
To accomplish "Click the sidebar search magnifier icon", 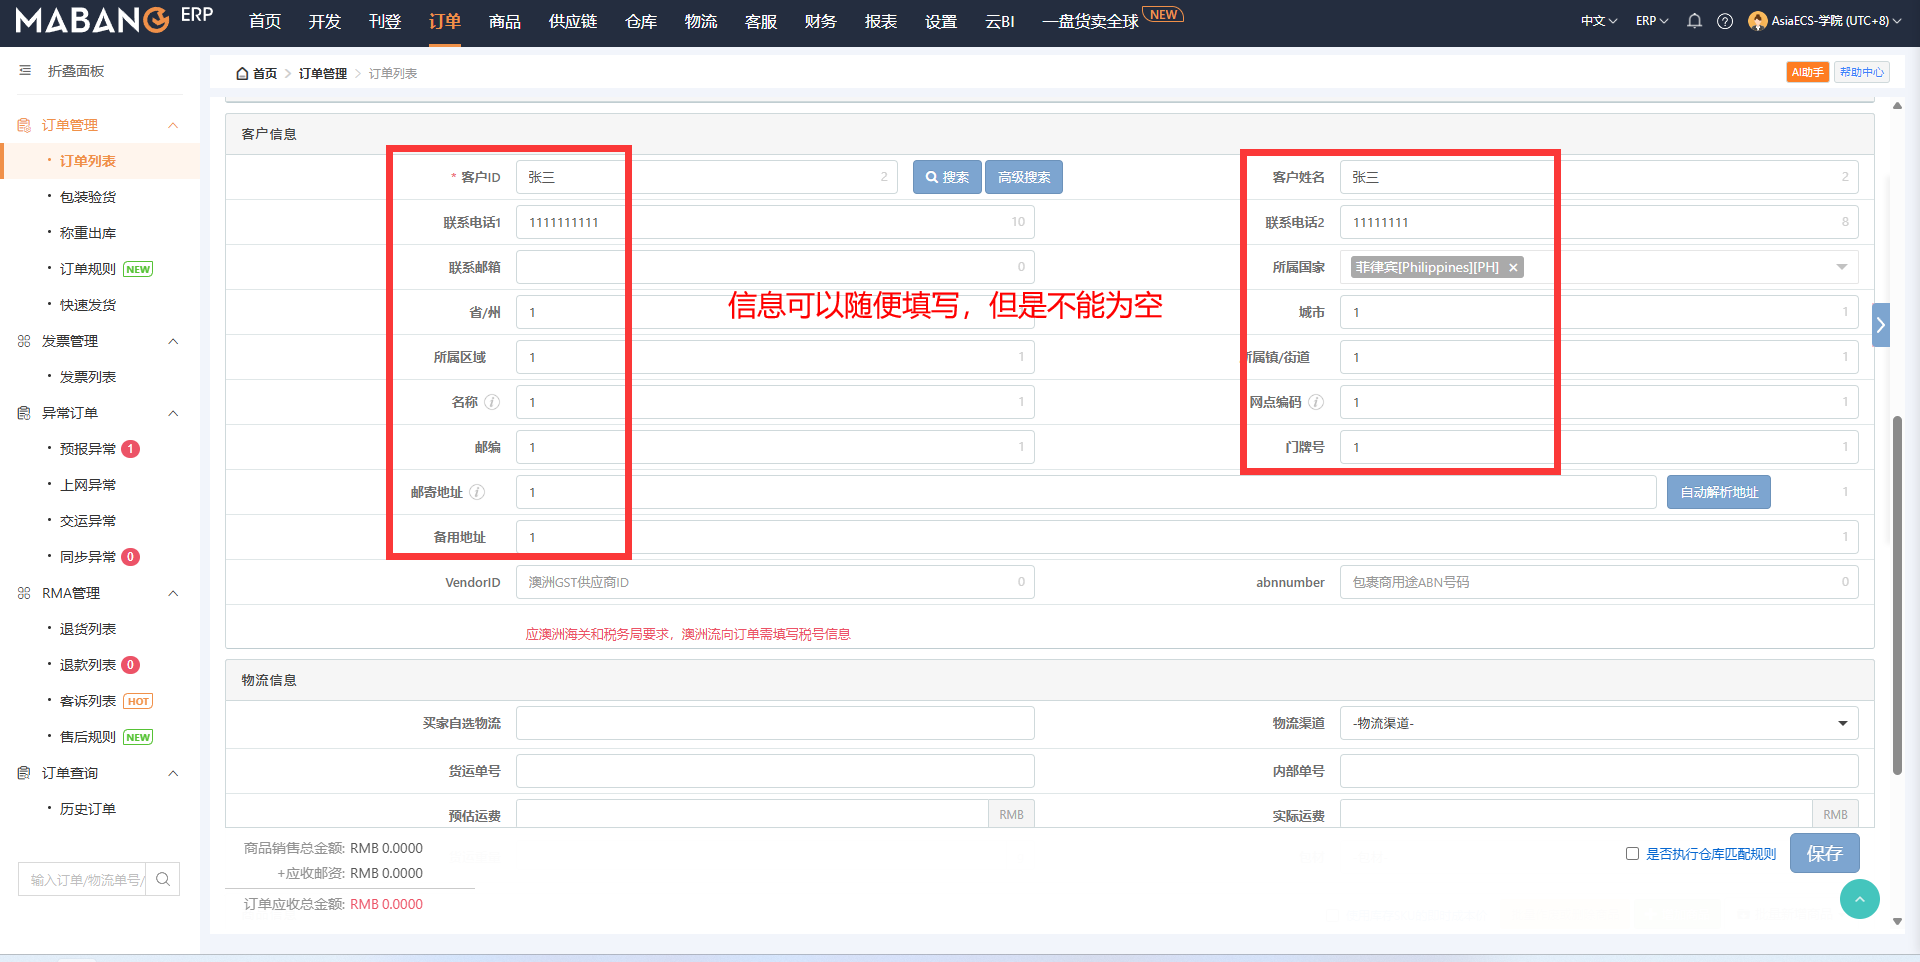I will [163, 879].
